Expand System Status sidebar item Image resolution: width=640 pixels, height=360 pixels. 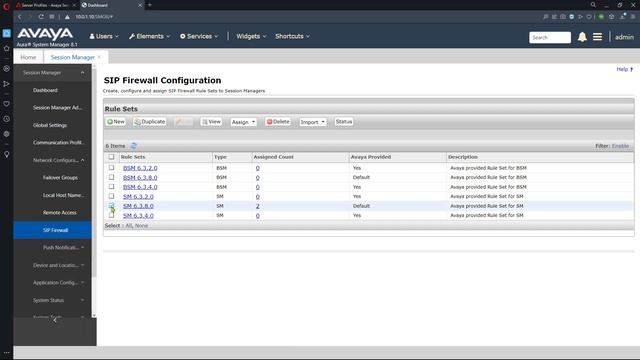(x=82, y=300)
